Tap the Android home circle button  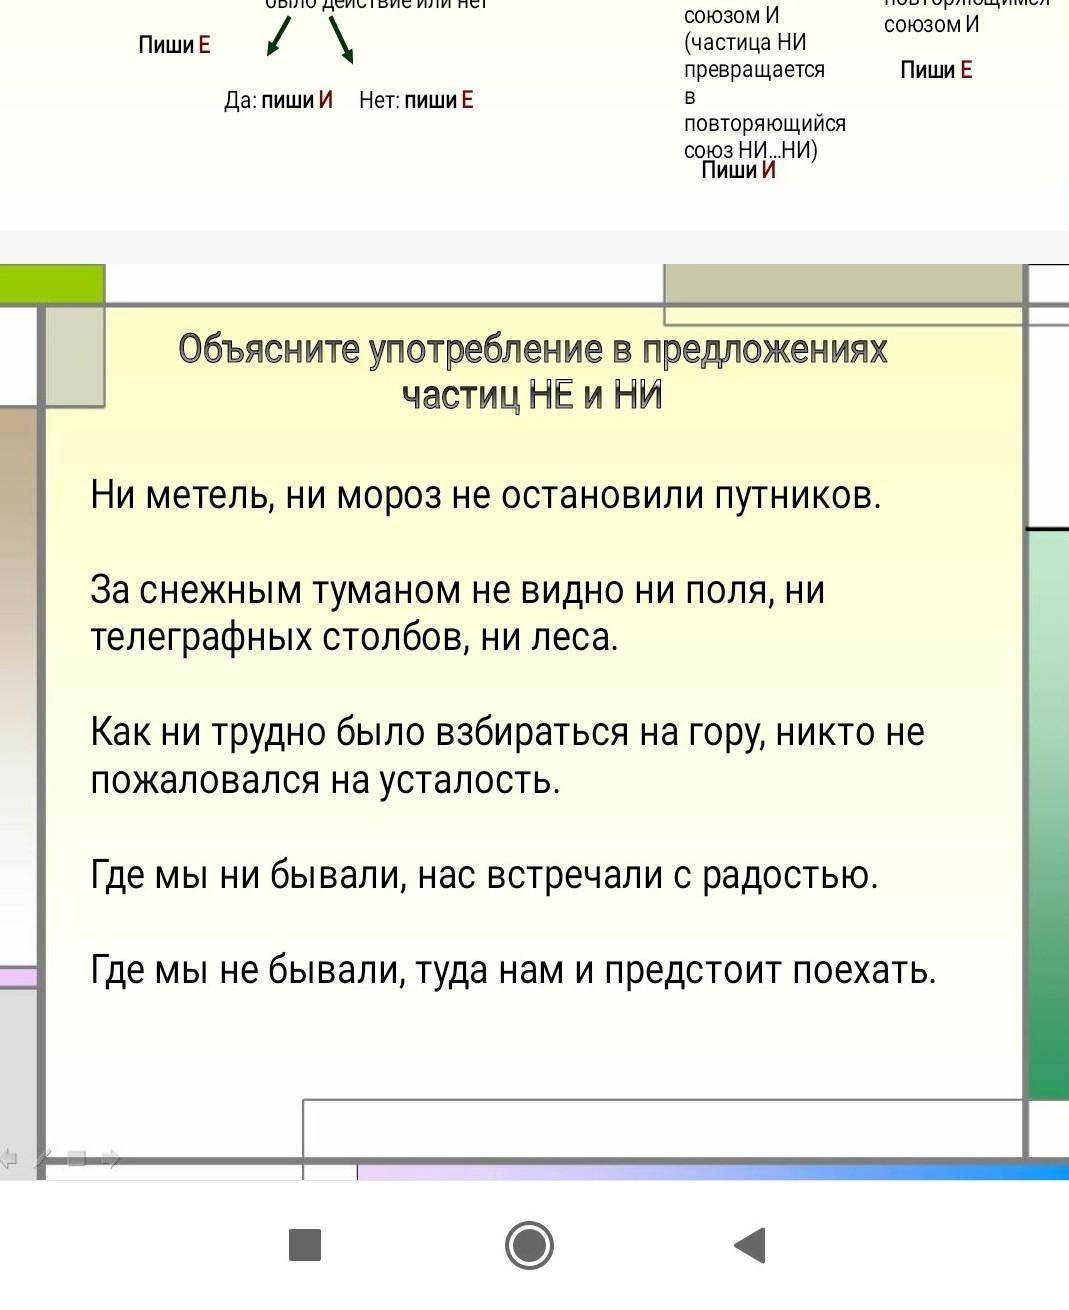point(529,1245)
